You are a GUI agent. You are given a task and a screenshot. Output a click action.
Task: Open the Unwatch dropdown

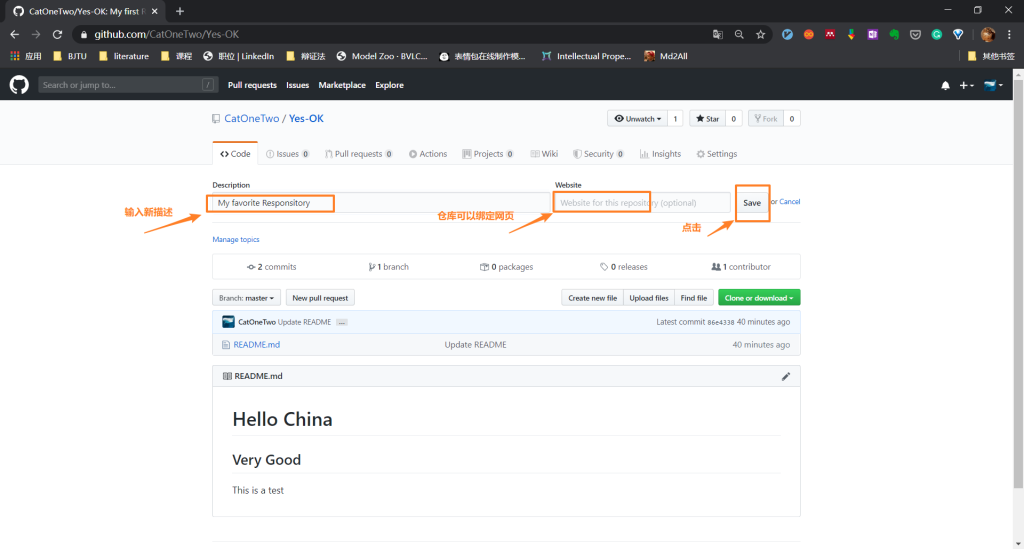(x=637, y=119)
